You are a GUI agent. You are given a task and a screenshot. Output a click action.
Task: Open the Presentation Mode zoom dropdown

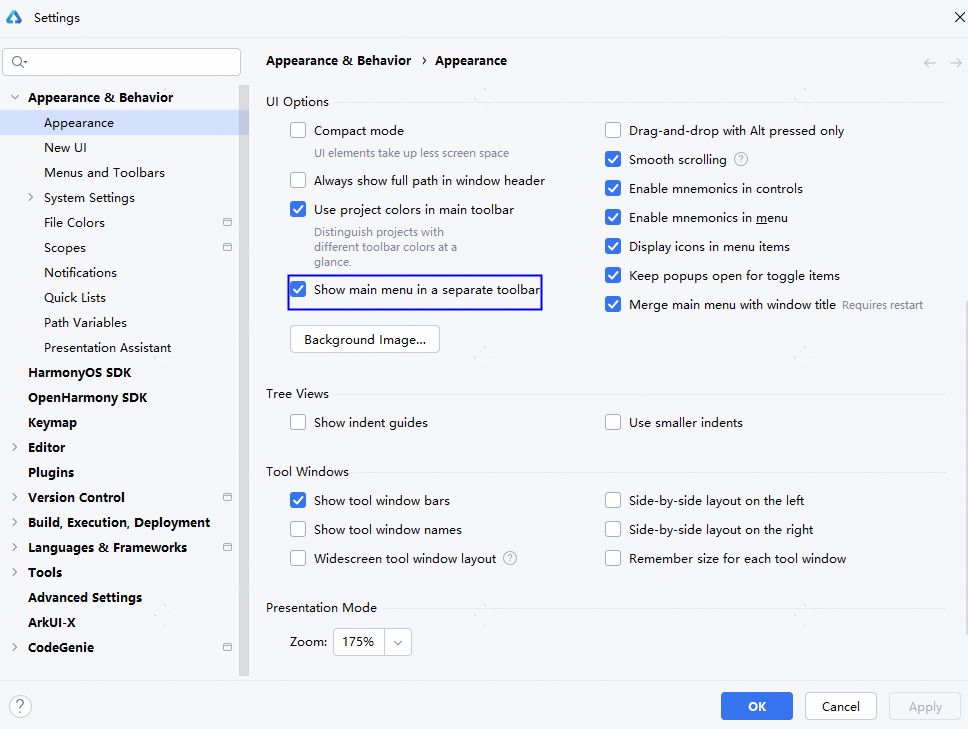pos(398,642)
